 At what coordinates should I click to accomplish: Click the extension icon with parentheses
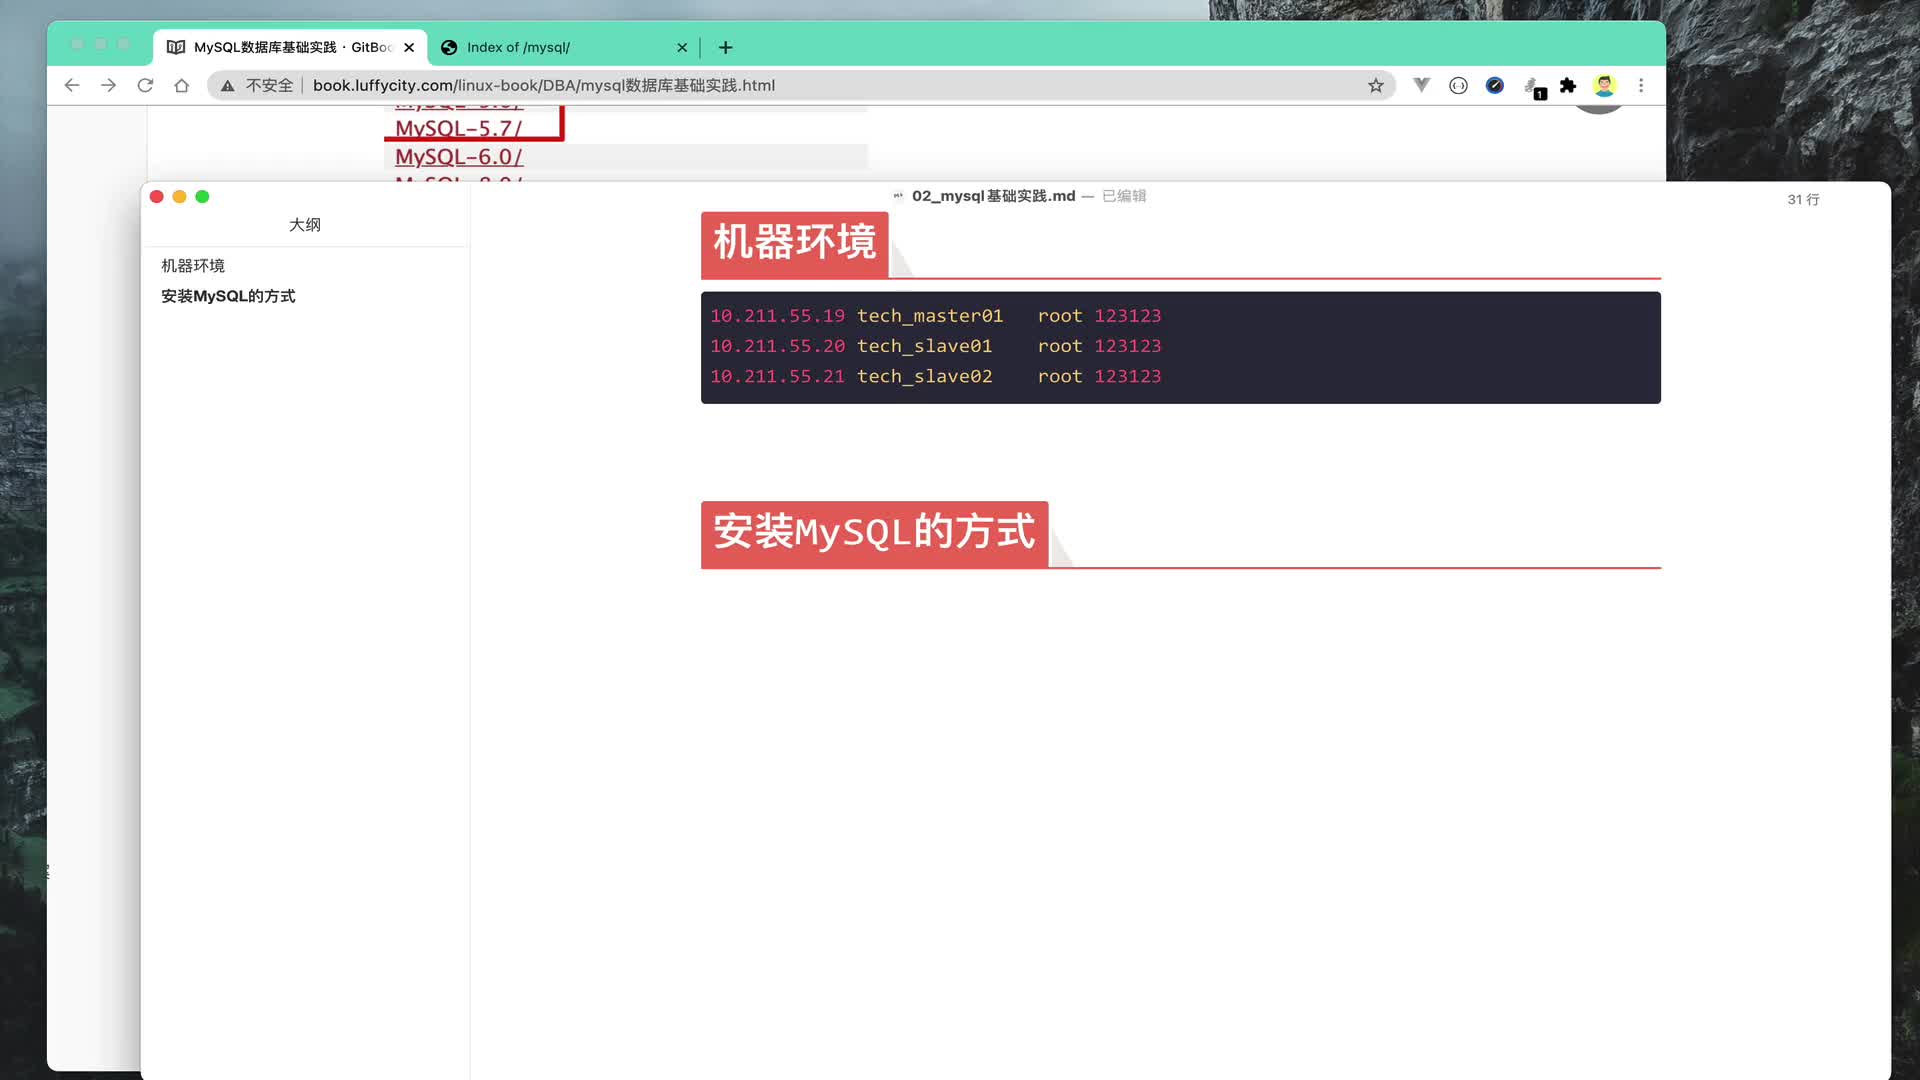[1458, 86]
